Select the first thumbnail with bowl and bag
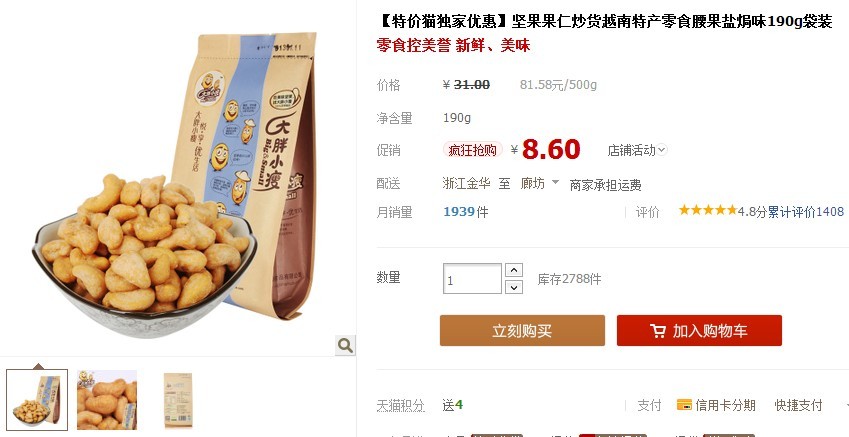The image size is (849, 437). pos(37,400)
